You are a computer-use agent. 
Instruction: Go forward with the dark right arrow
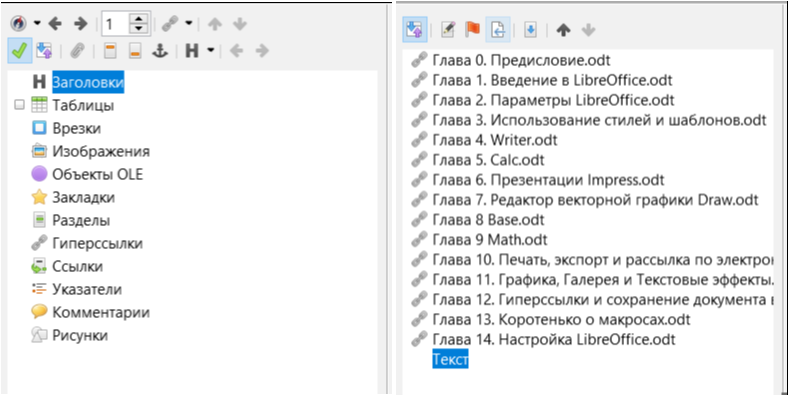pyautogui.click(x=80, y=23)
